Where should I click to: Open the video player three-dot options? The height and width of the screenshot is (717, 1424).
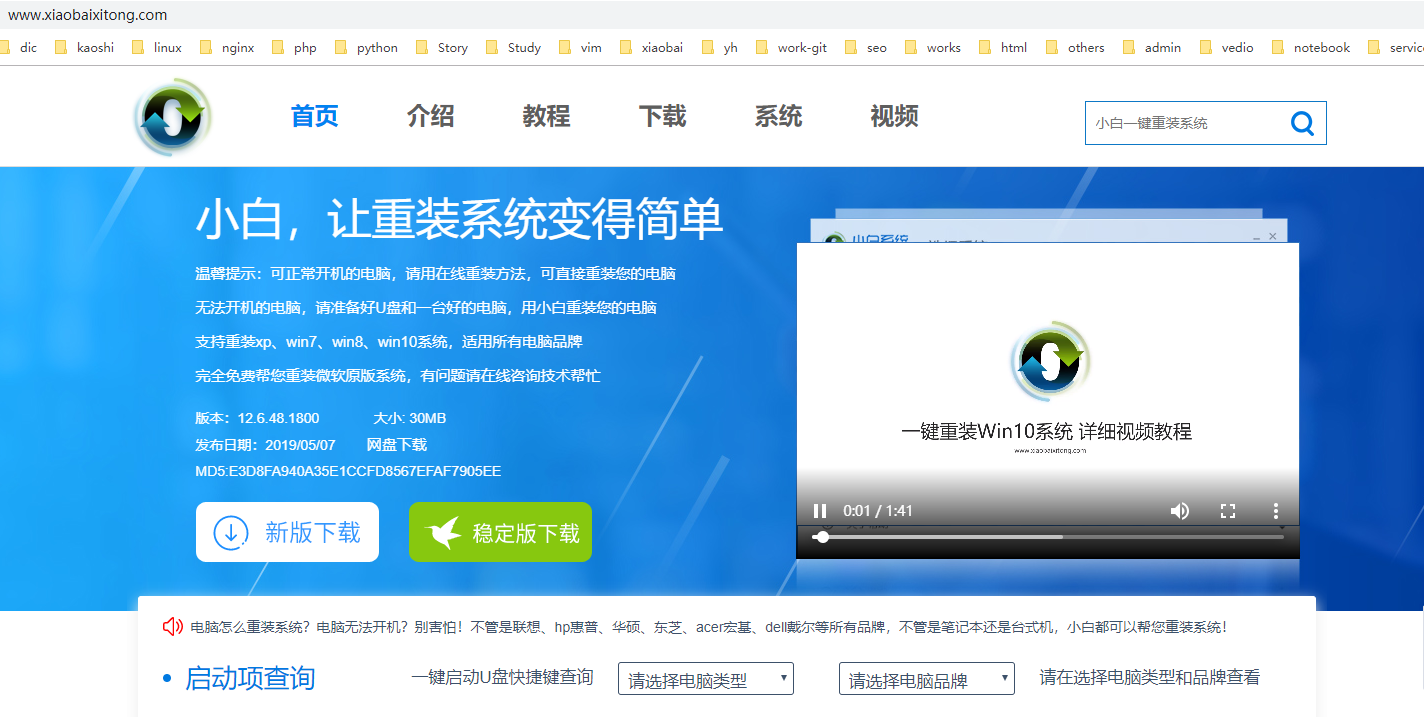1275,510
